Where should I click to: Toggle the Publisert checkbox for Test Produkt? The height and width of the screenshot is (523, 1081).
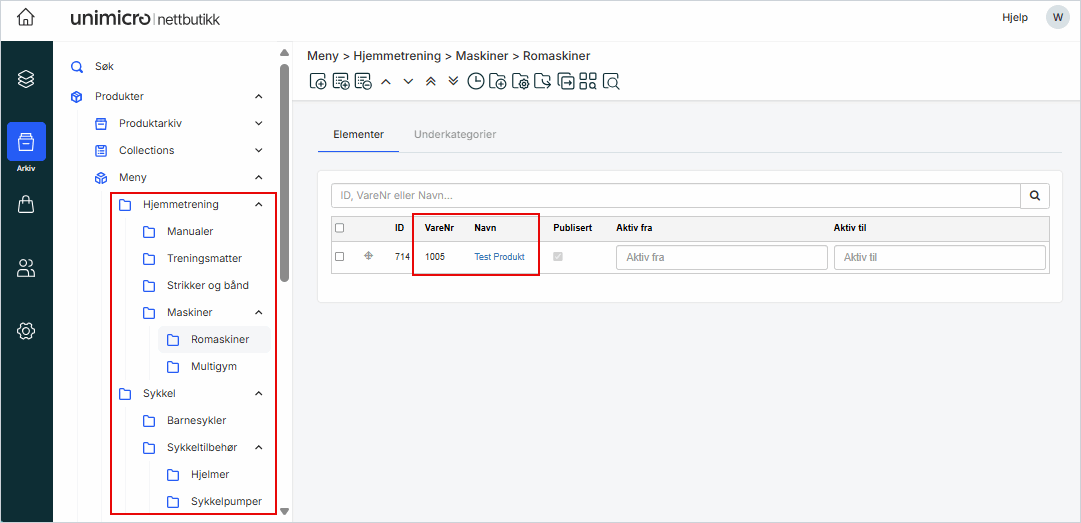558,257
